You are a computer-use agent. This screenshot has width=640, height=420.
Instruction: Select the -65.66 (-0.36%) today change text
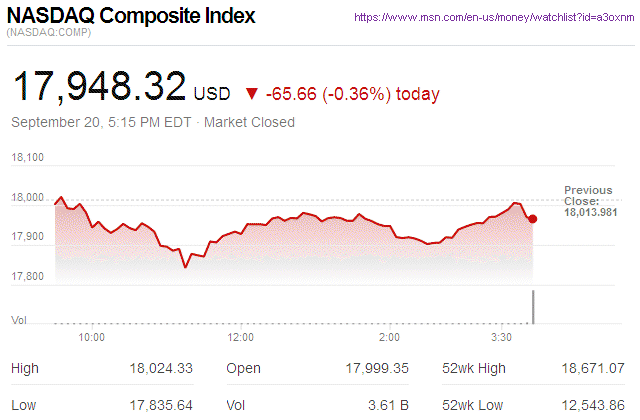pos(353,94)
